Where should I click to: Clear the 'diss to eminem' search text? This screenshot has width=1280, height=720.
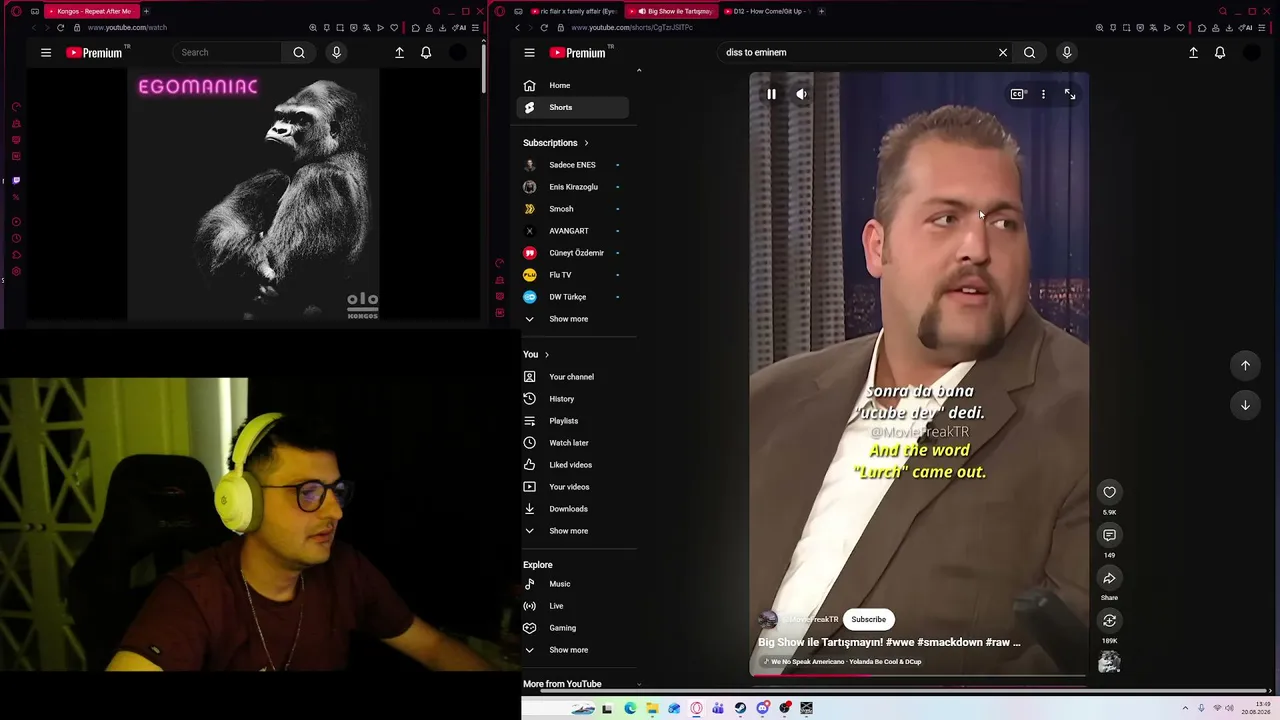tap(1003, 52)
